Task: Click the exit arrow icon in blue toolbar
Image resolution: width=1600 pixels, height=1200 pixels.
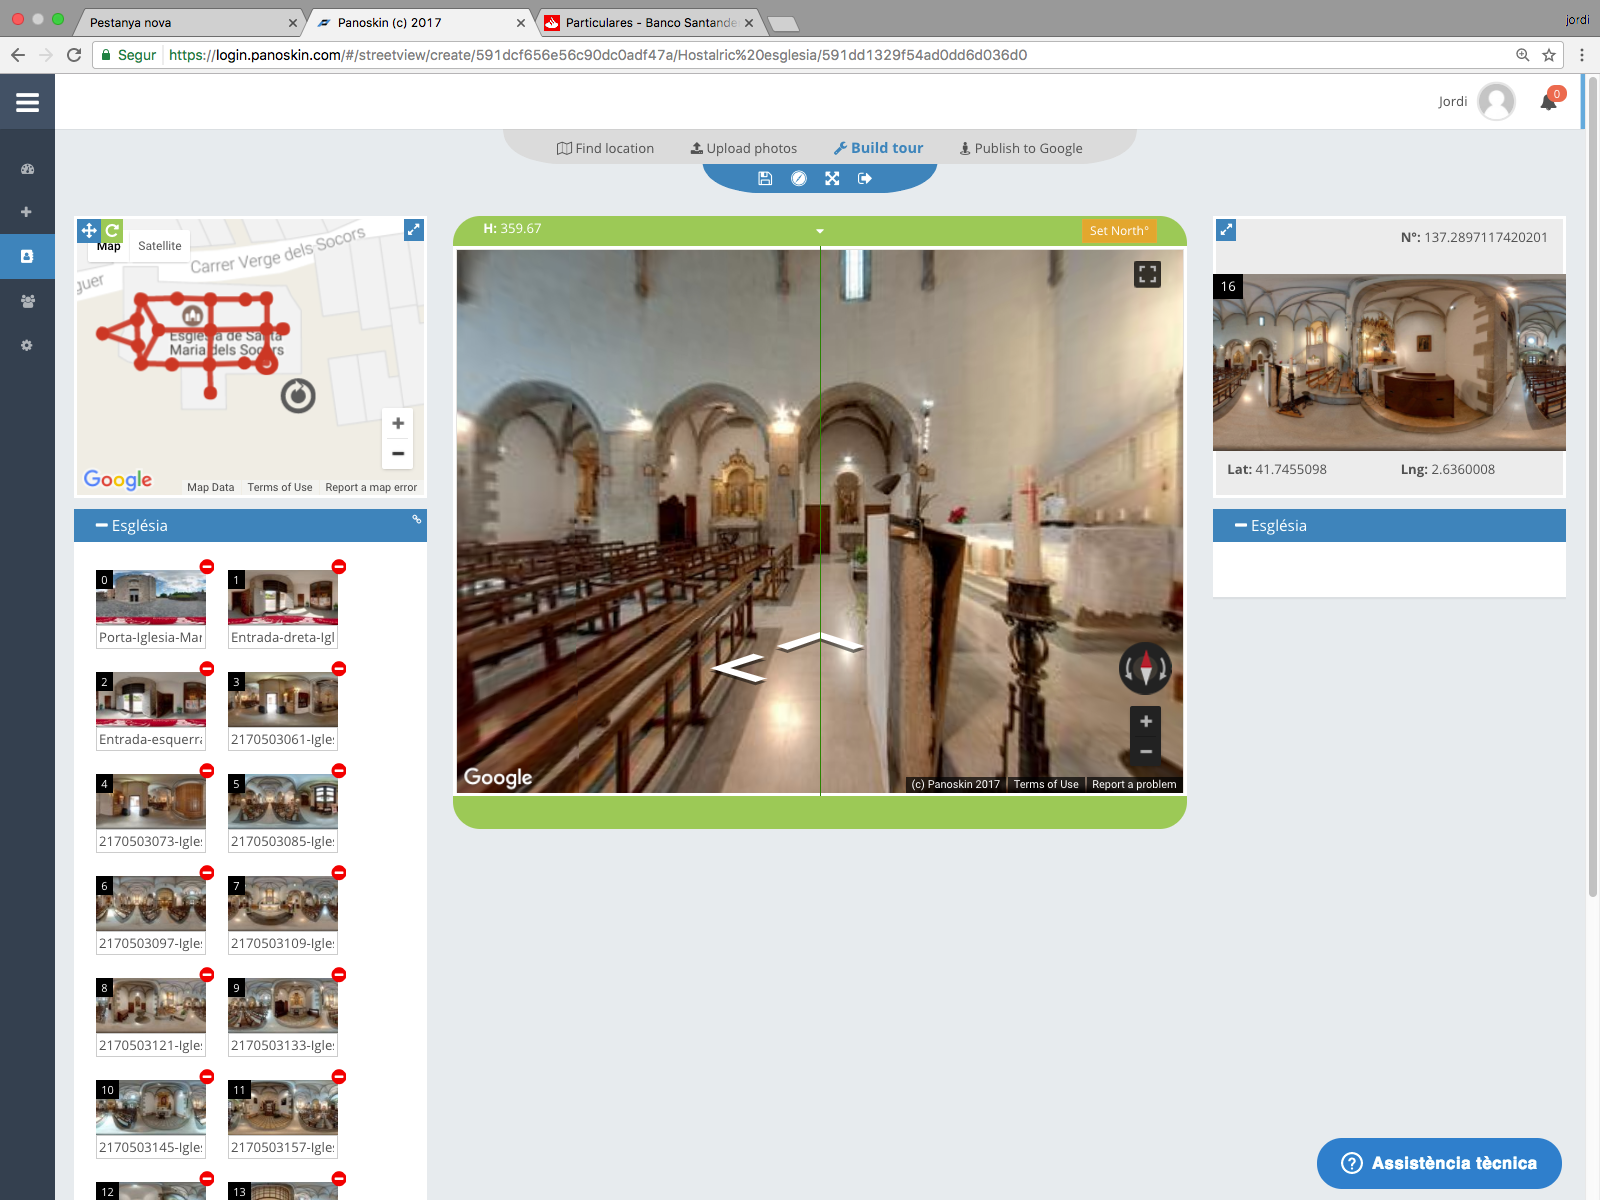Action: [865, 178]
